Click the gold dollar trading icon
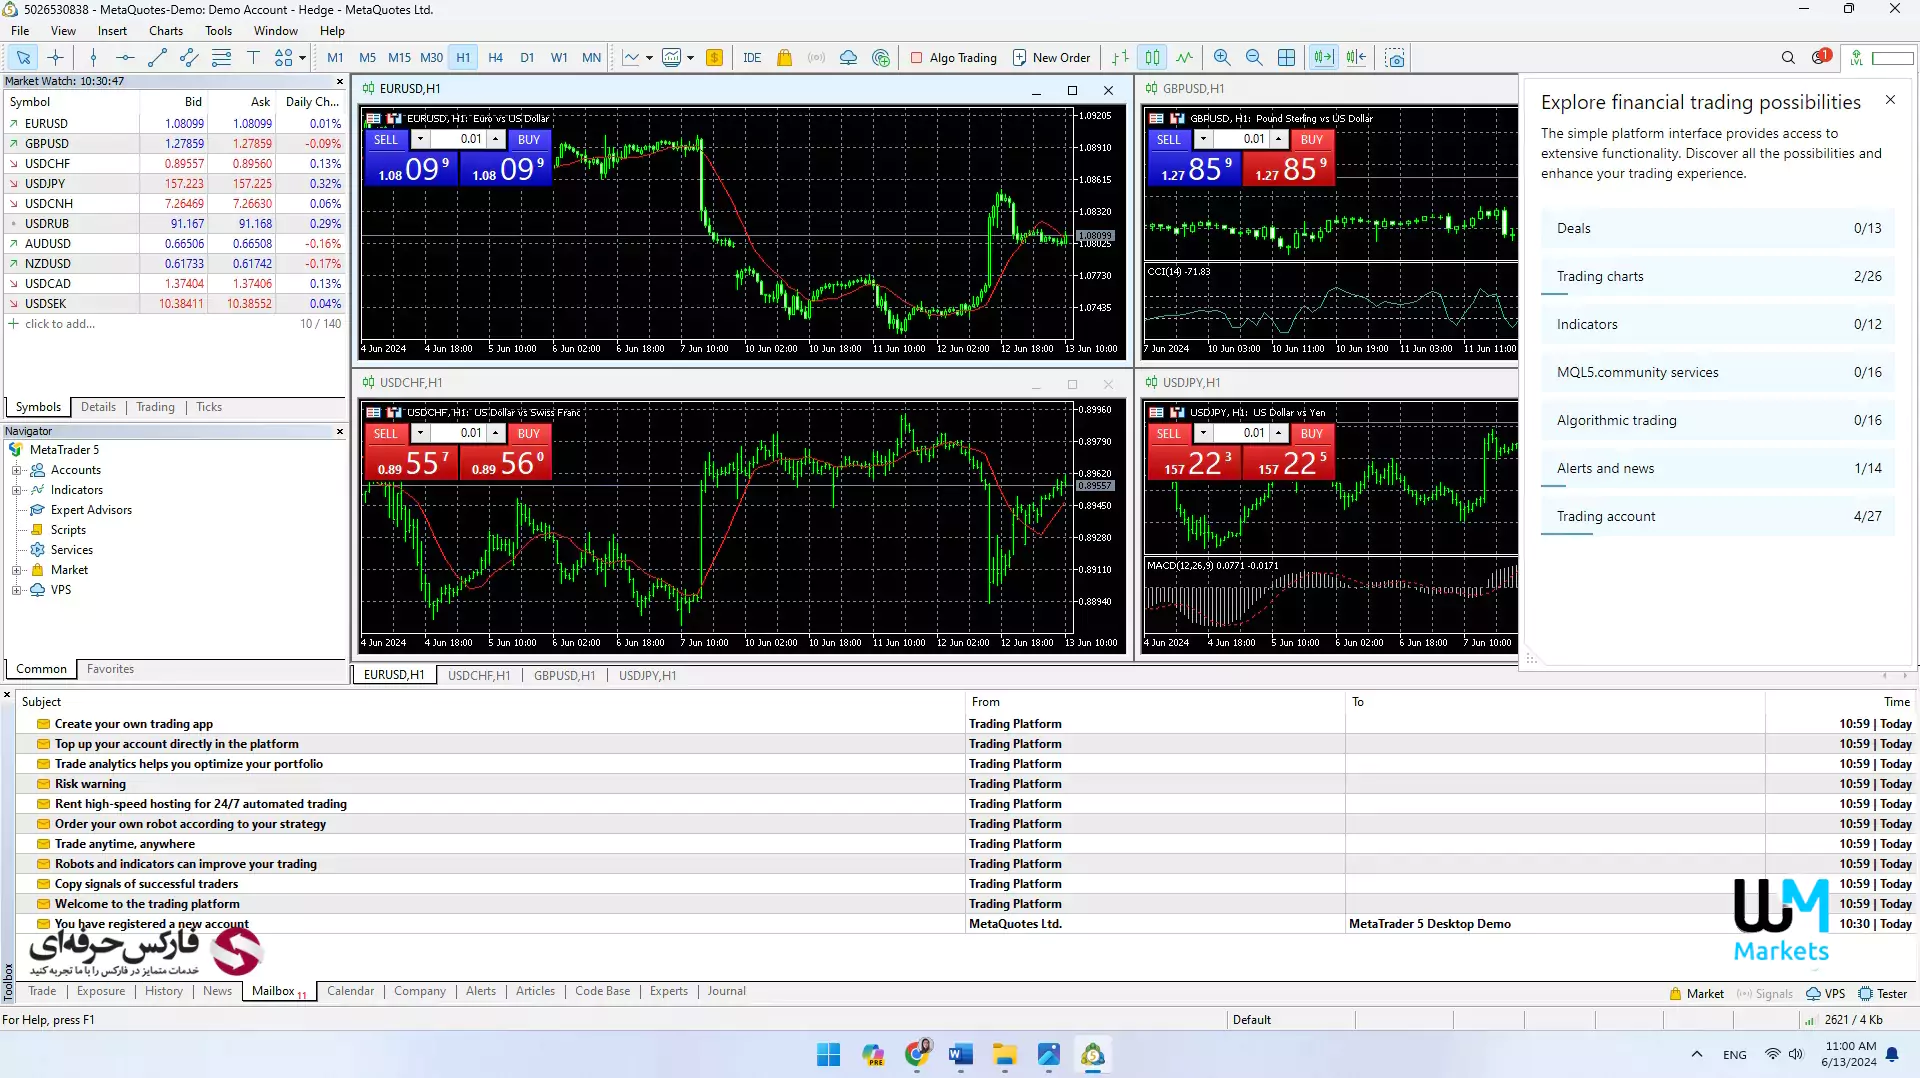 coord(714,58)
